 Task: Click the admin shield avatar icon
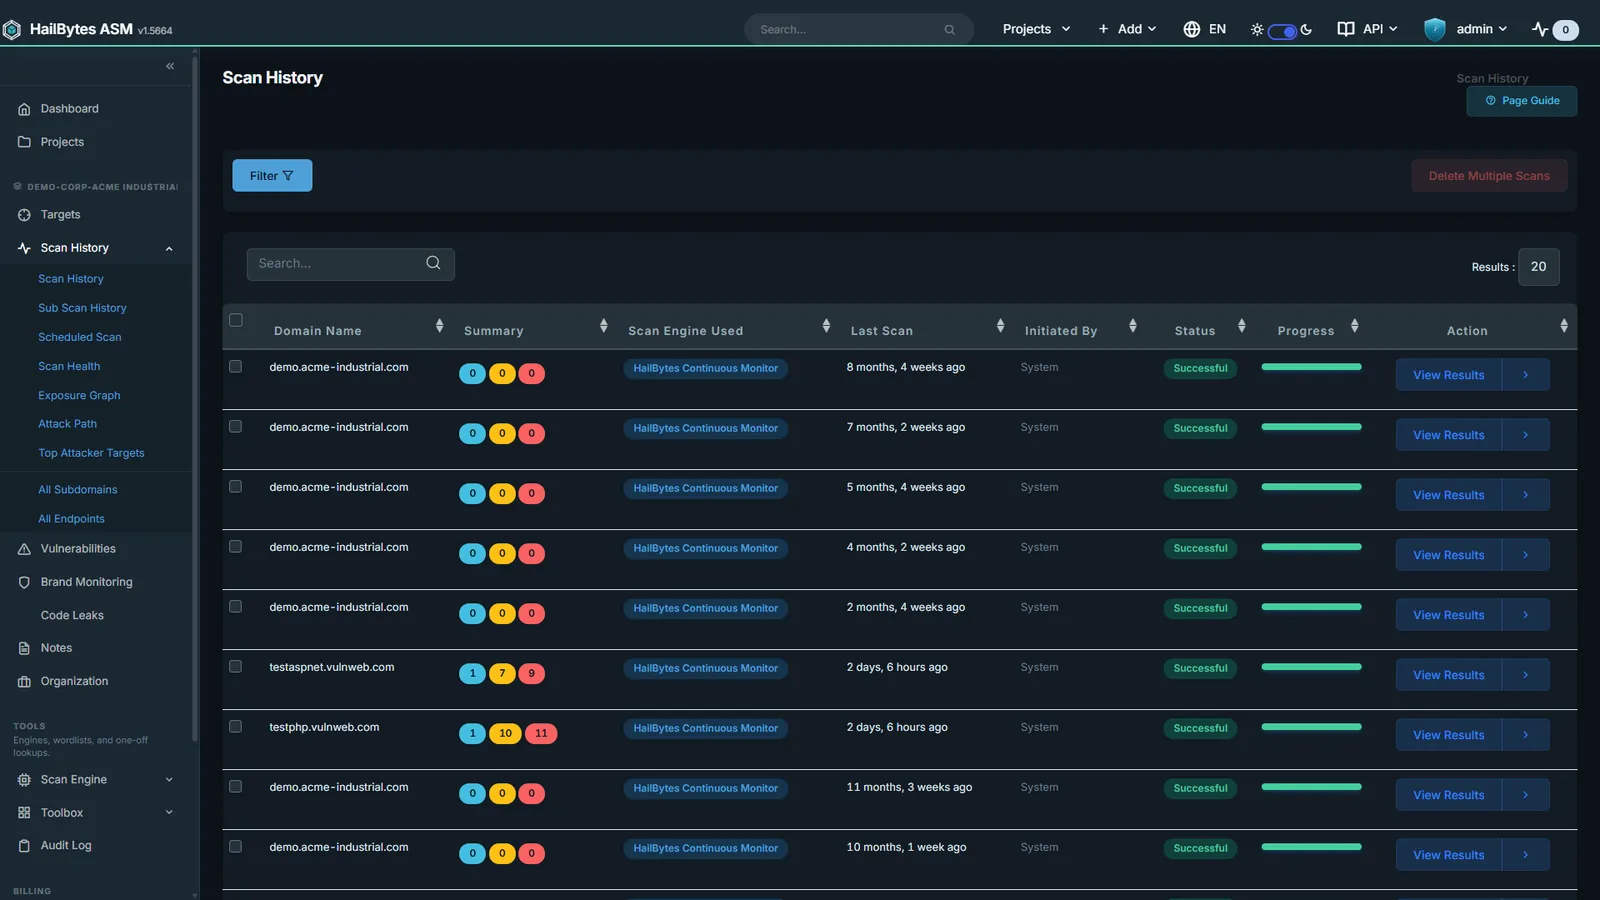(x=1435, y=29)
